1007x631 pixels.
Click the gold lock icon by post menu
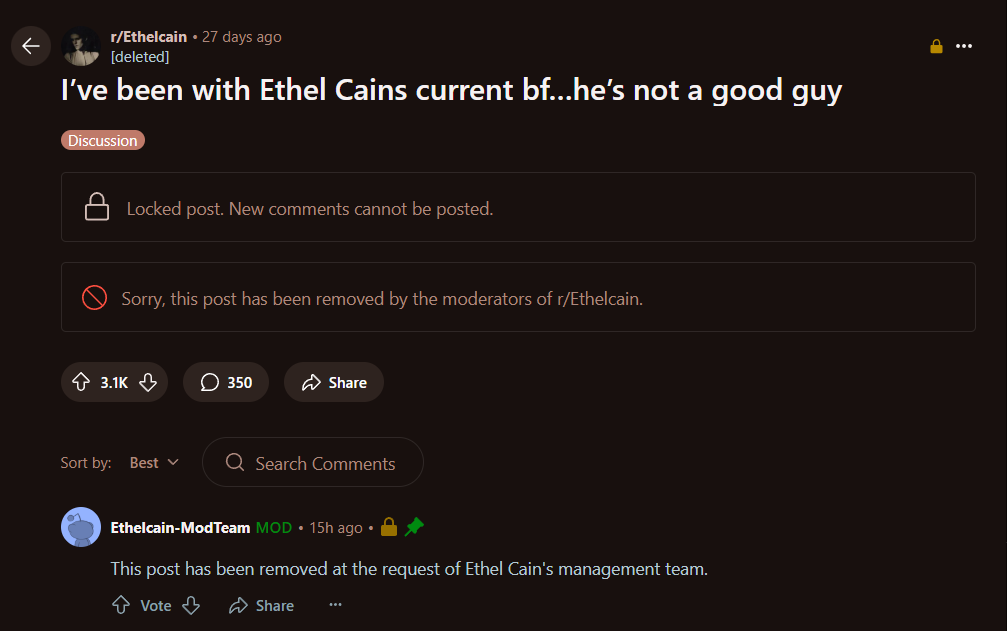(x=936, y=46)
